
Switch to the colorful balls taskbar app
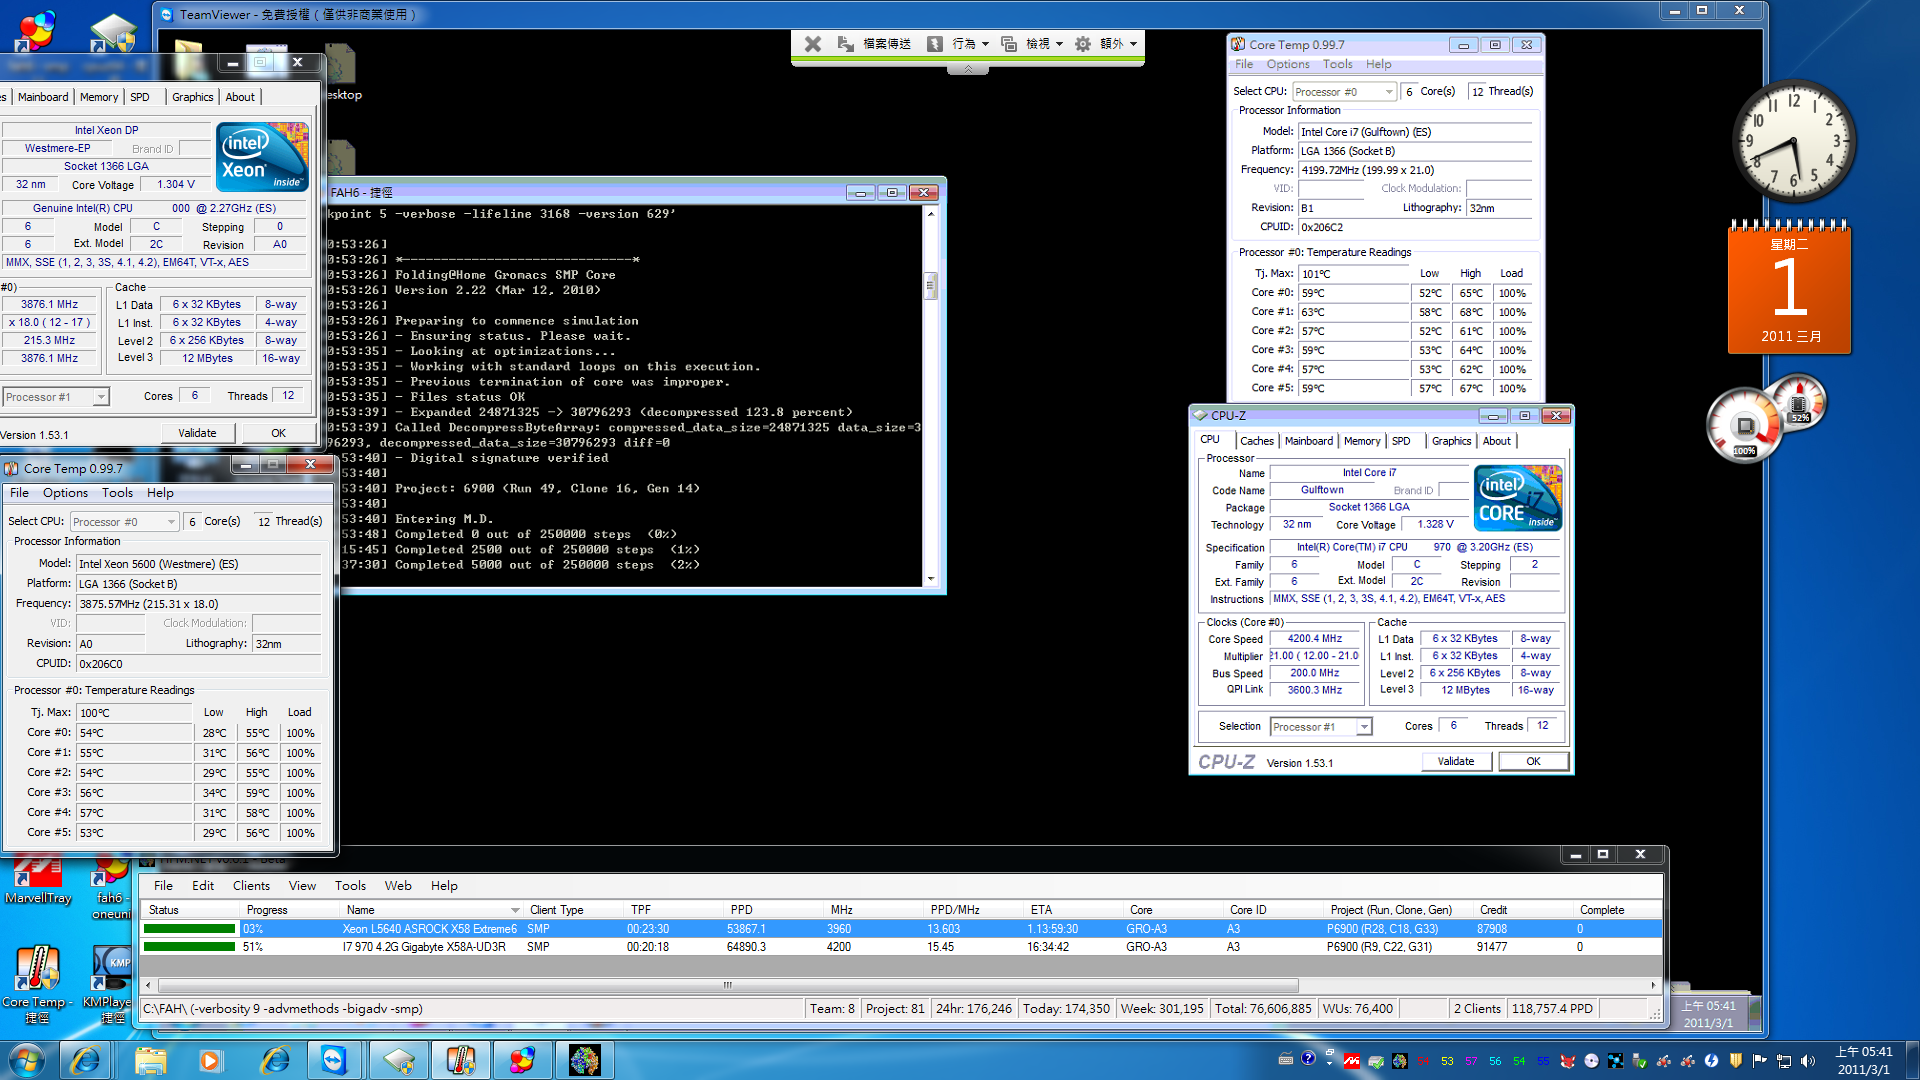pyautogui.click(x=522, y=1059)
